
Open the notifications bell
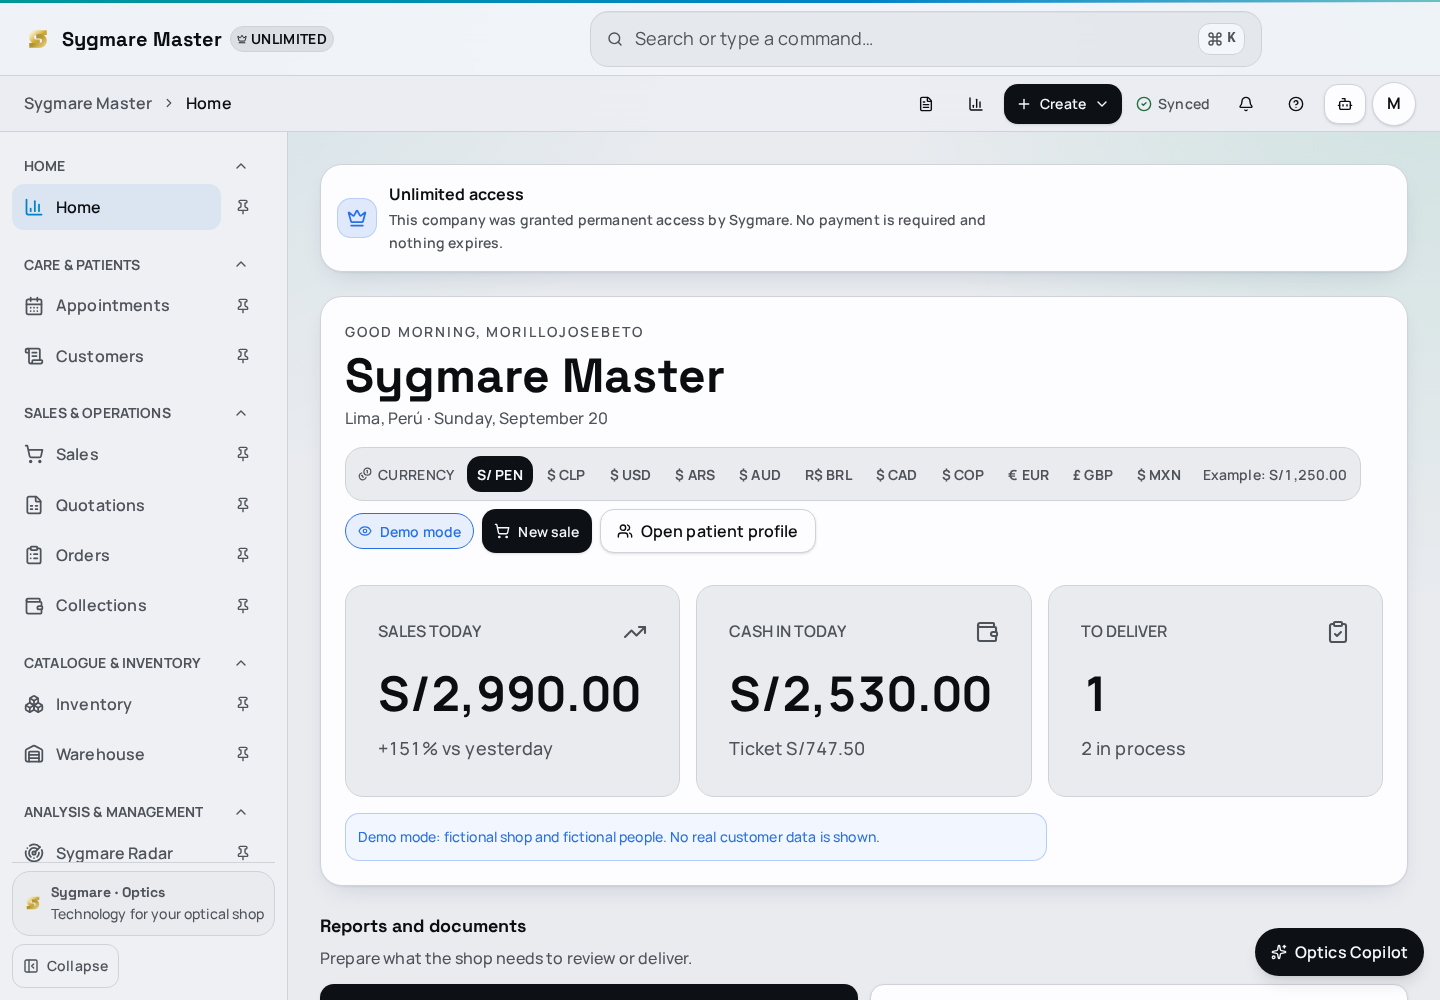[x=1246, y=104]
